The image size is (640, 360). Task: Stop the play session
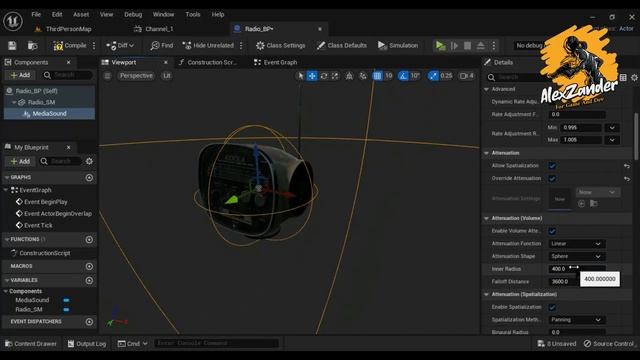pos(468,45)
